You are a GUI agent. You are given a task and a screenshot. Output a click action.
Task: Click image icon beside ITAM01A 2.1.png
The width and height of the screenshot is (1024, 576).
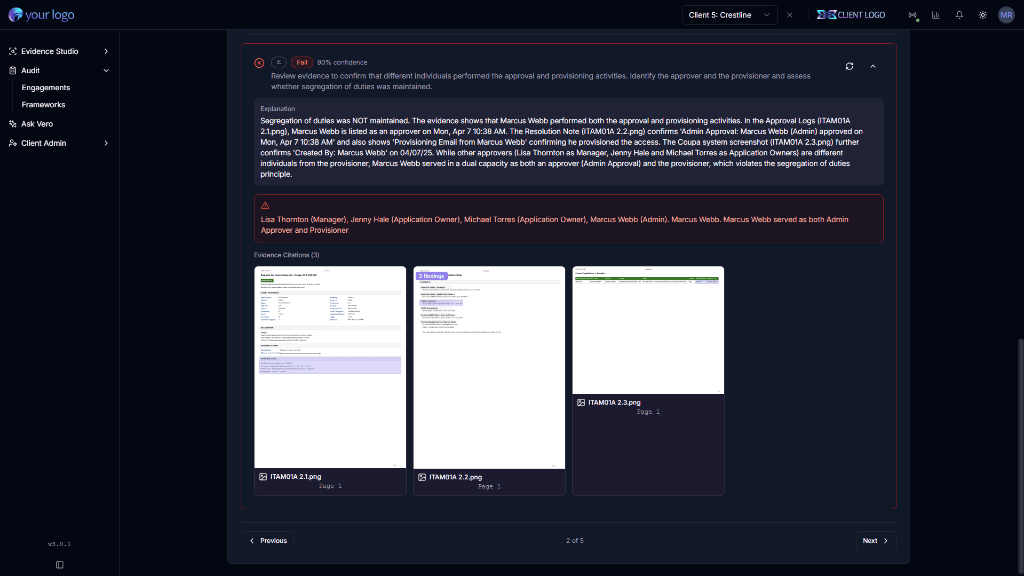[x=263, y=477]
